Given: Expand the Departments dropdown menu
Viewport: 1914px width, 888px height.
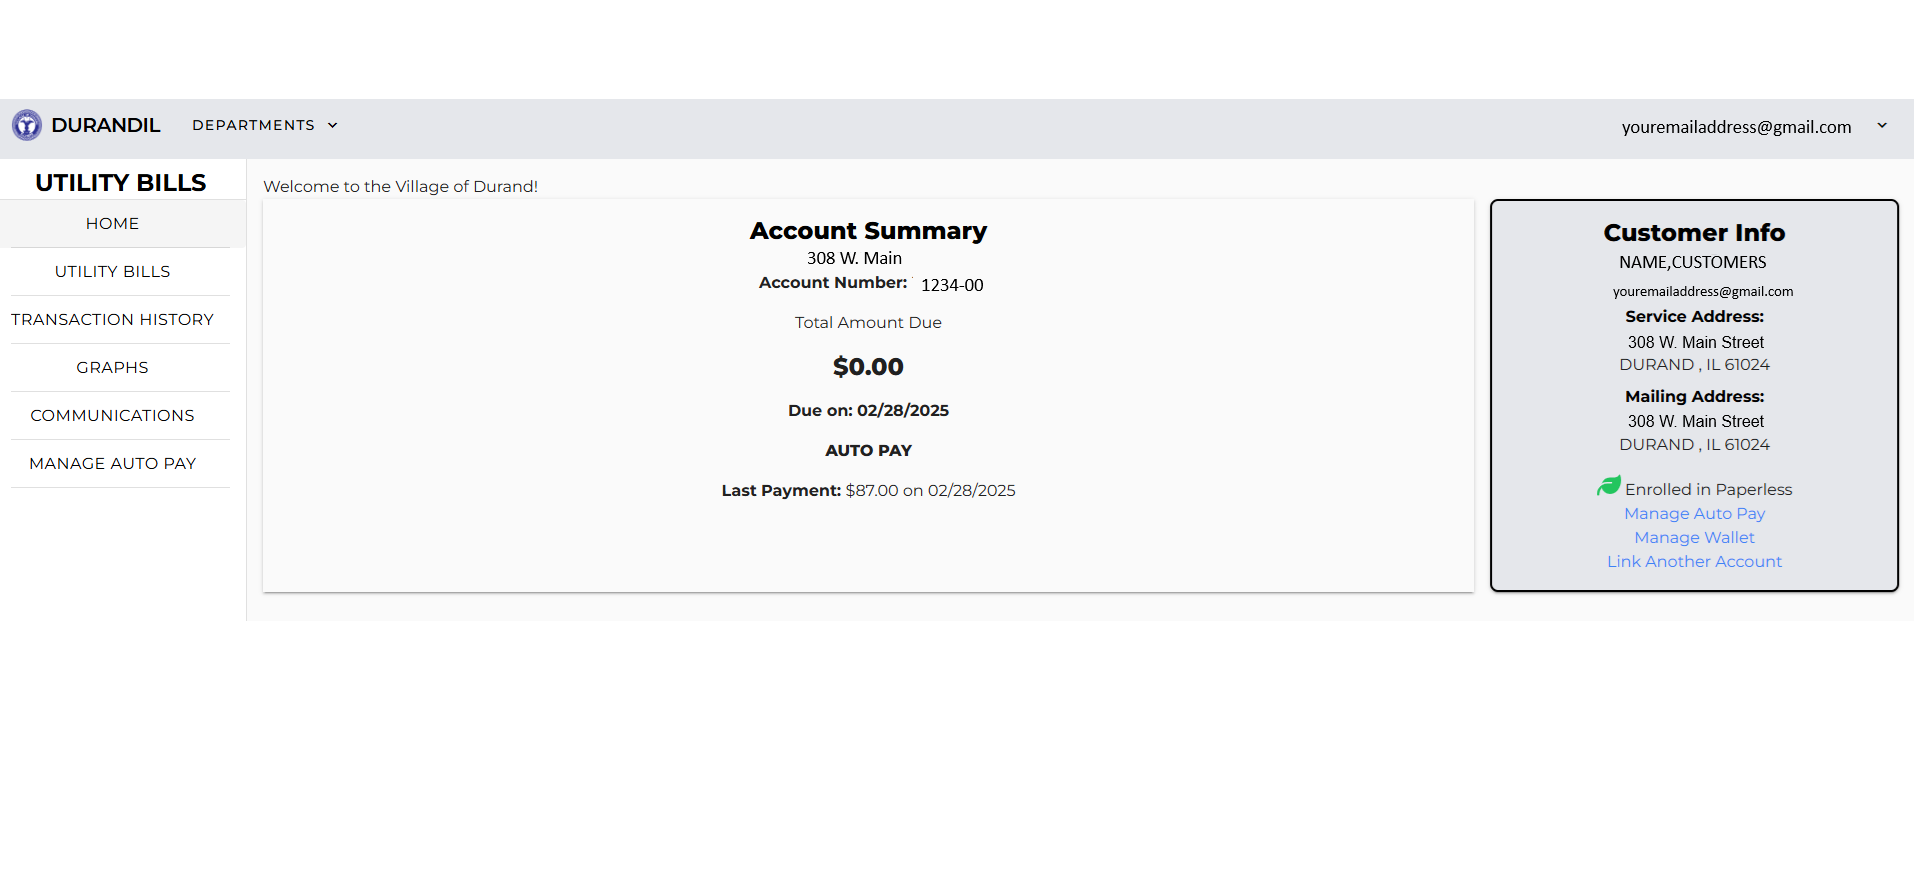Looking at the screenshot, I should pyautogui.click(x=265, y=125).
